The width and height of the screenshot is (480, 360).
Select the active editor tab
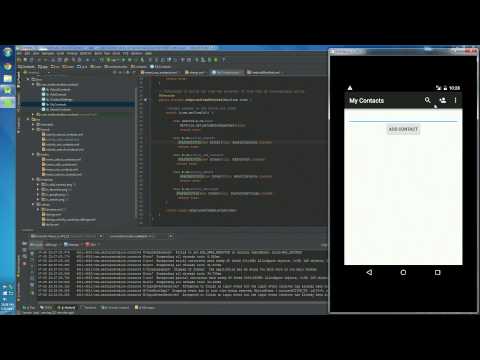[228, 72]
